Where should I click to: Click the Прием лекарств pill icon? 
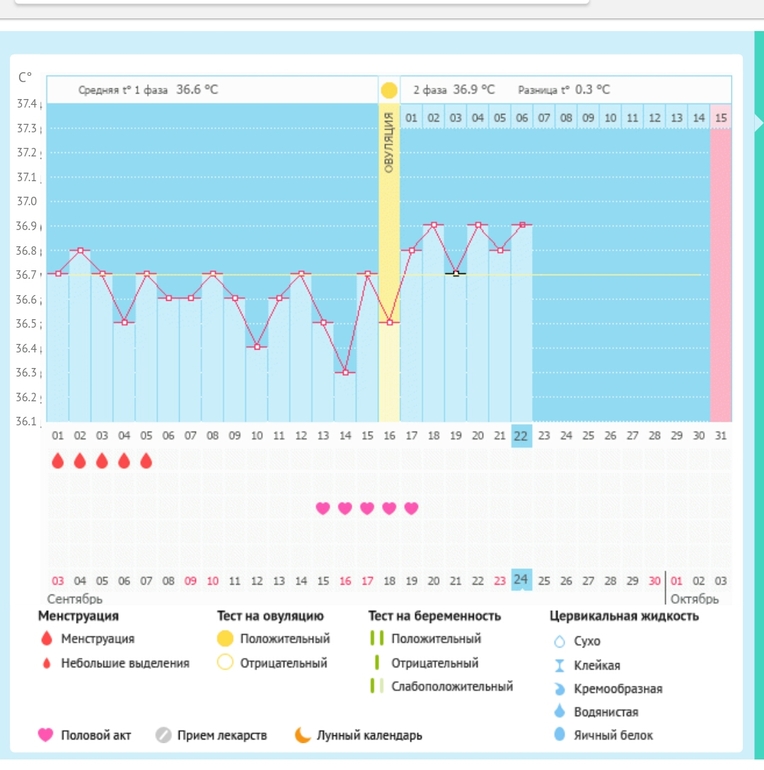tap(163, 735)
